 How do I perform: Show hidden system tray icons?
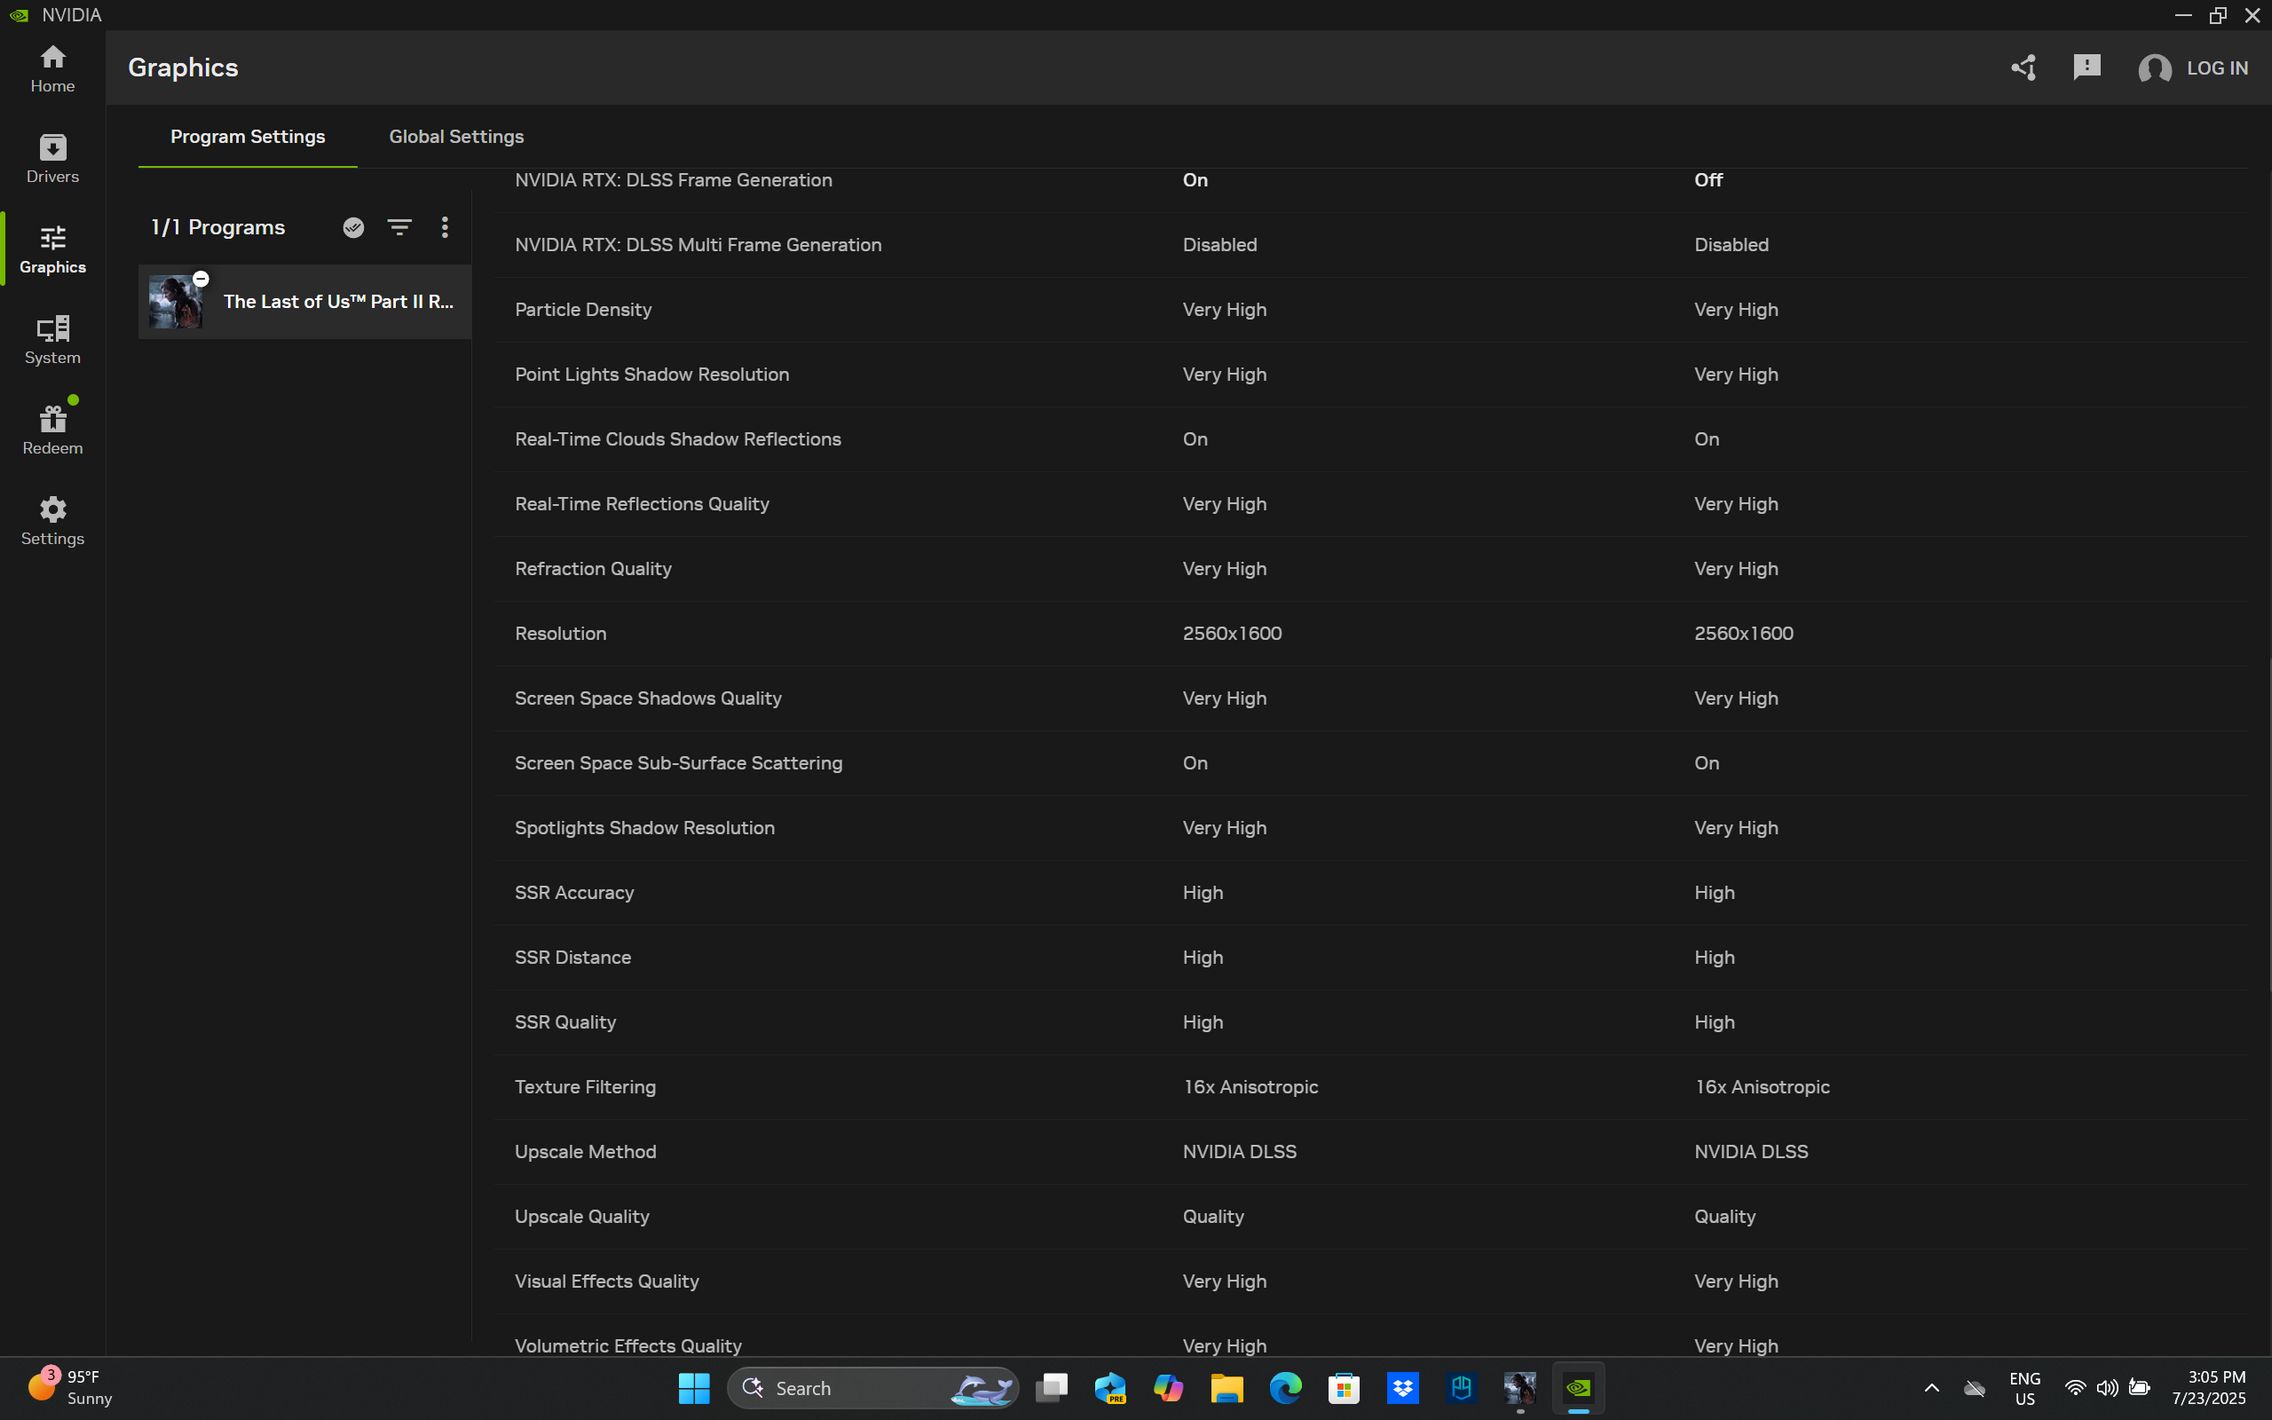(1931, 1388)
